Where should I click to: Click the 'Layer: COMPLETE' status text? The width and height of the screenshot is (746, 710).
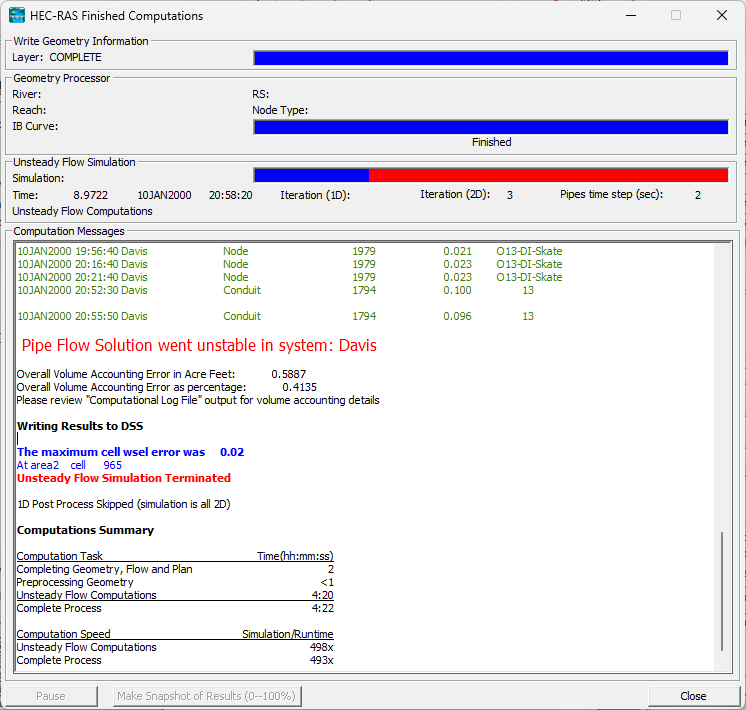pos(57,57)
